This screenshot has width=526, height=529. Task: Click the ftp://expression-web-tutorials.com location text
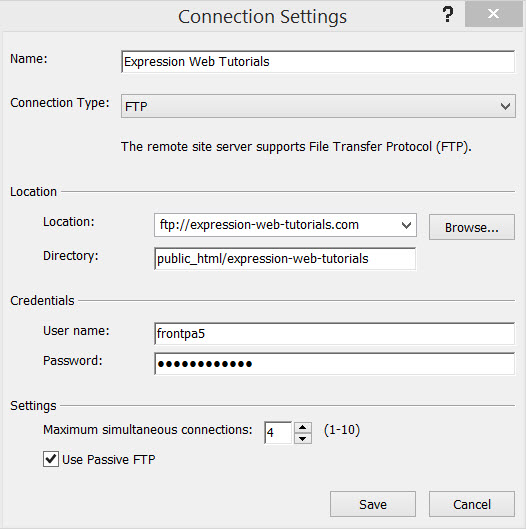tap(259, 225)
